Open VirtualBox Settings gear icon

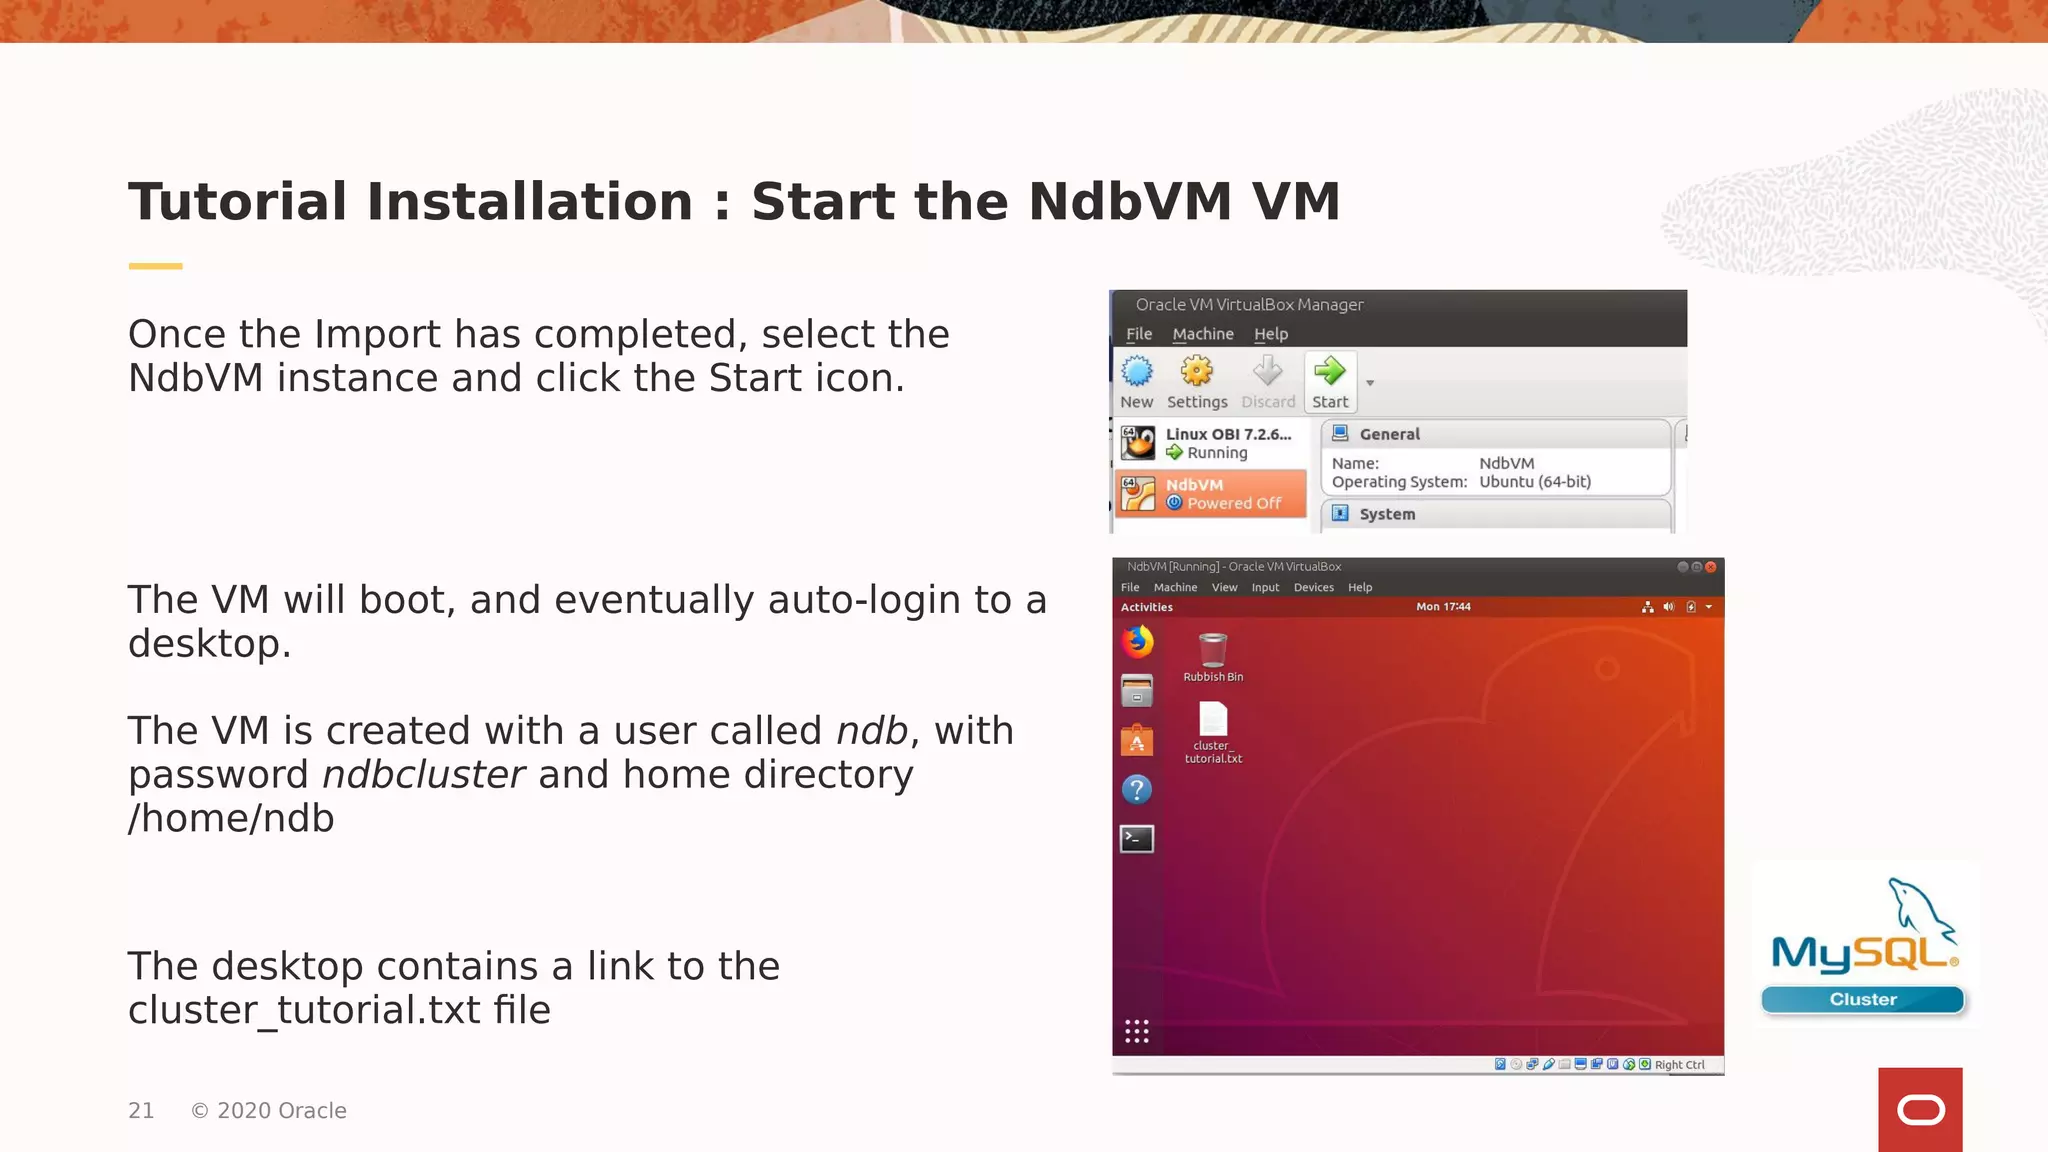tap(1196, 371)
